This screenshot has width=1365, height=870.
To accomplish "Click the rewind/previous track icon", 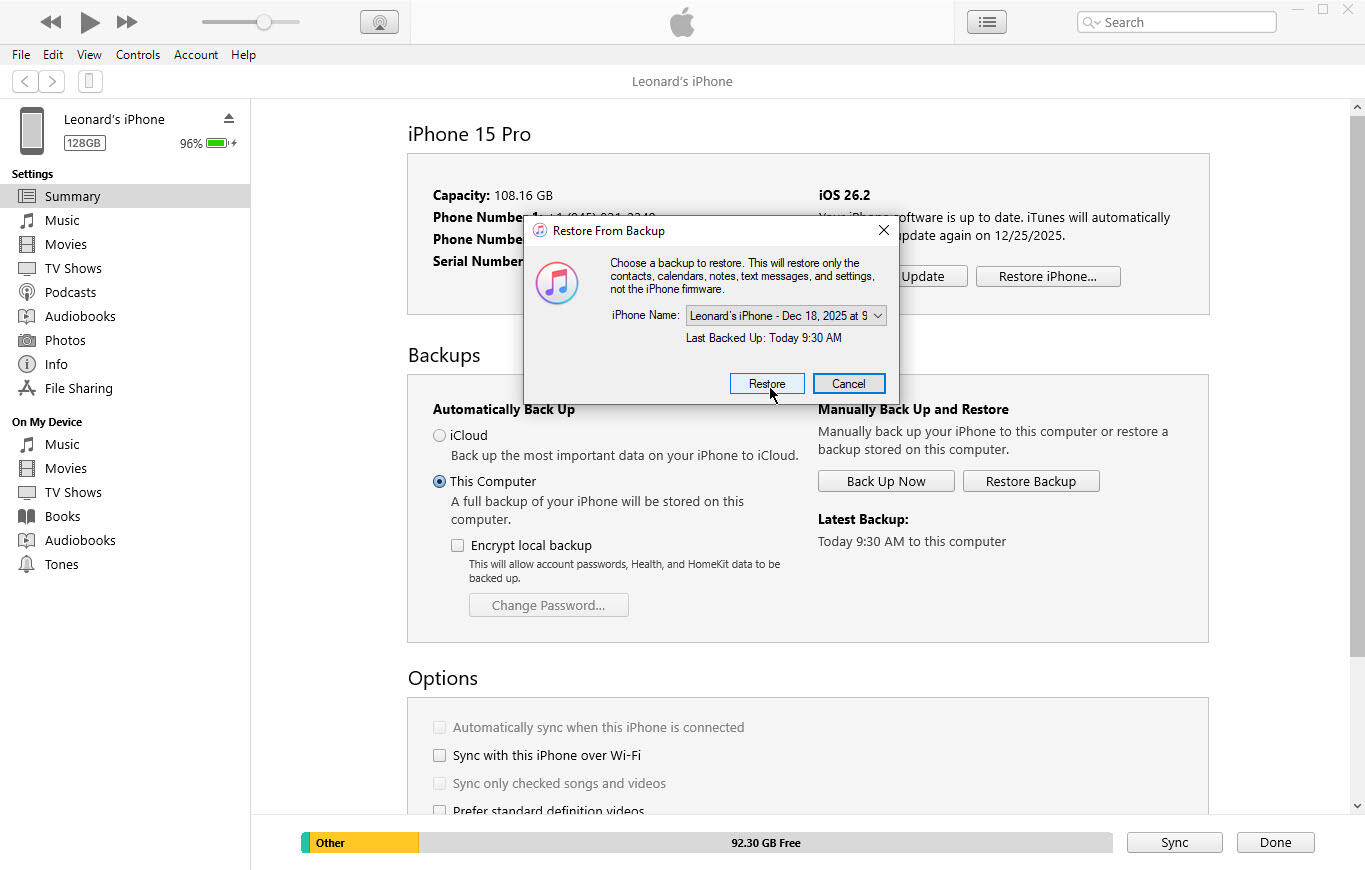I will point(50,22).
